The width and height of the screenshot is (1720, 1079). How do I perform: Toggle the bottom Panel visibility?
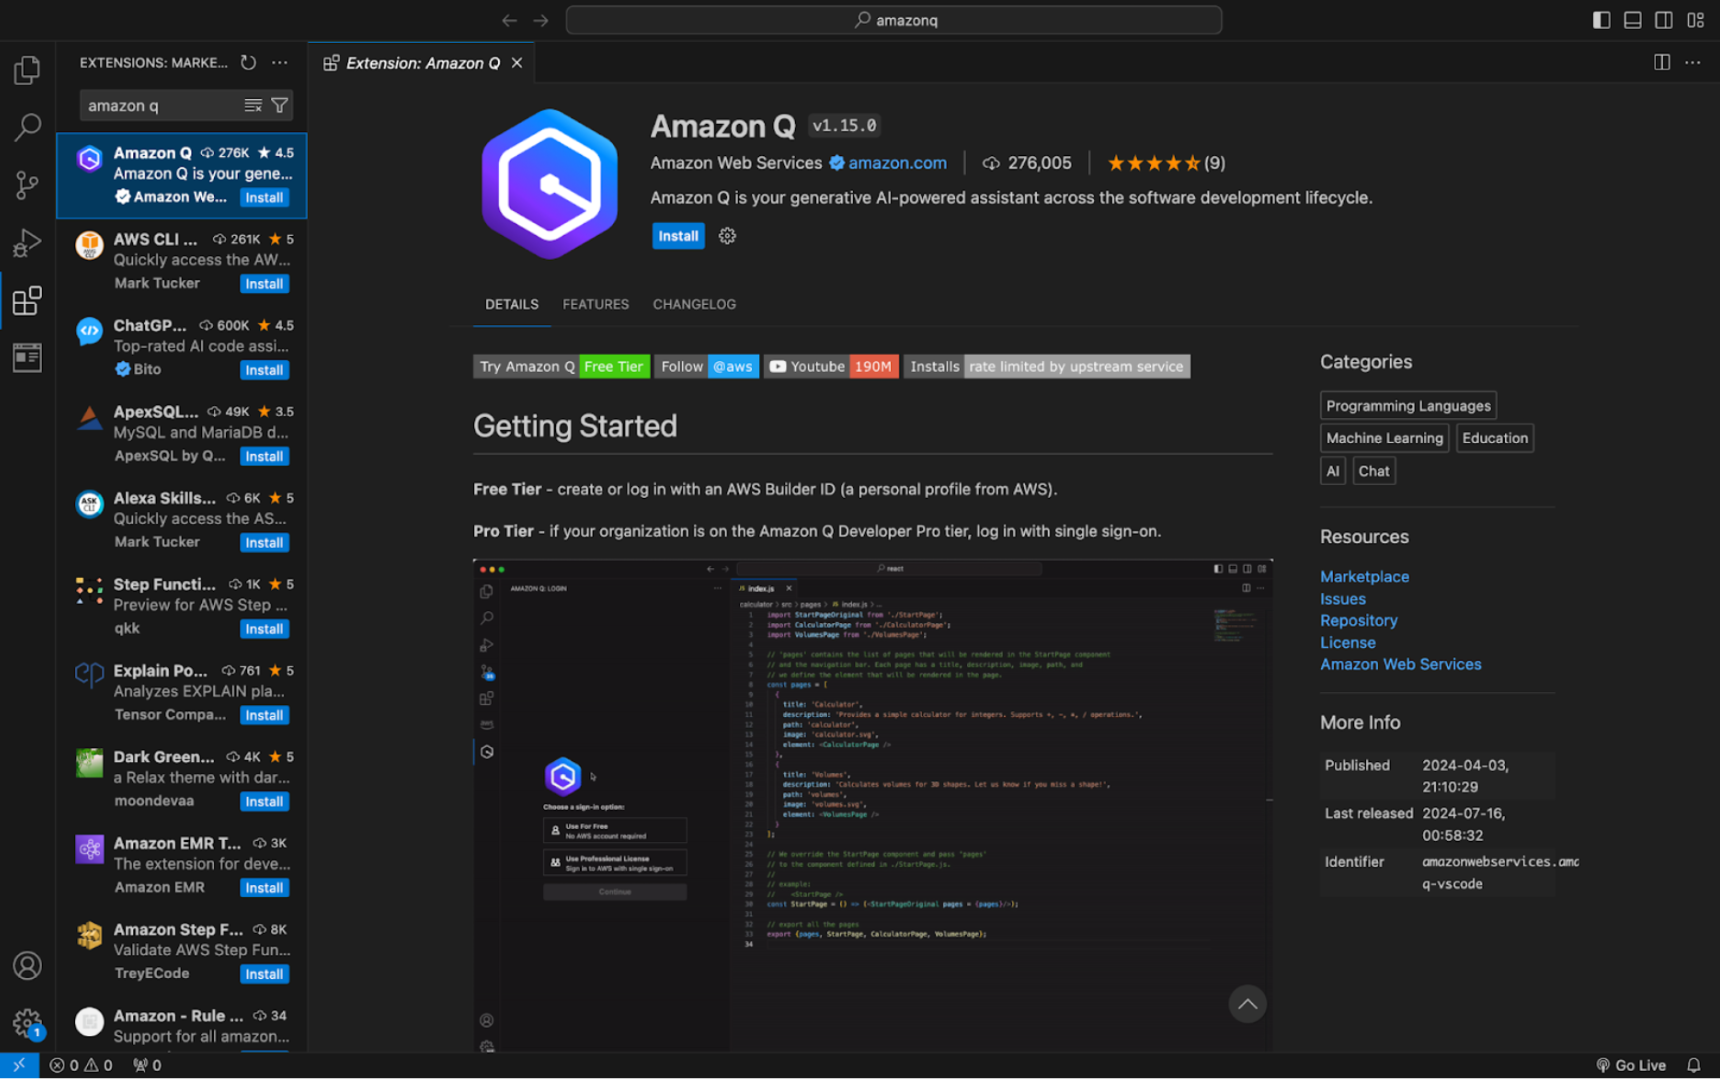[1632, 19]
